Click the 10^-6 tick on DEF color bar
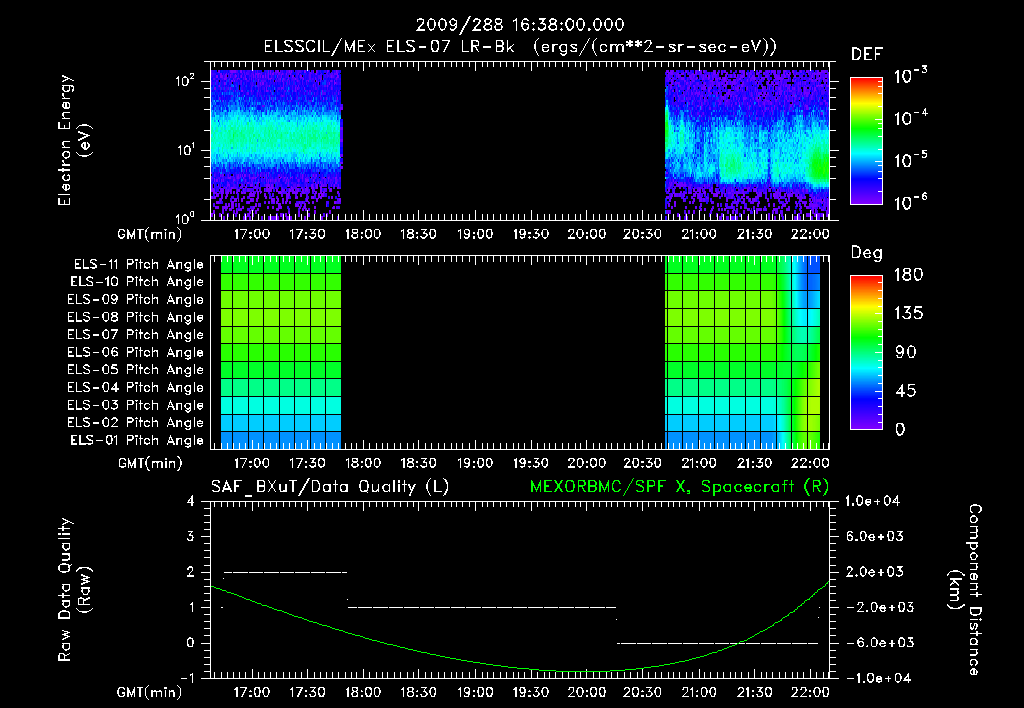 point(910,202)
